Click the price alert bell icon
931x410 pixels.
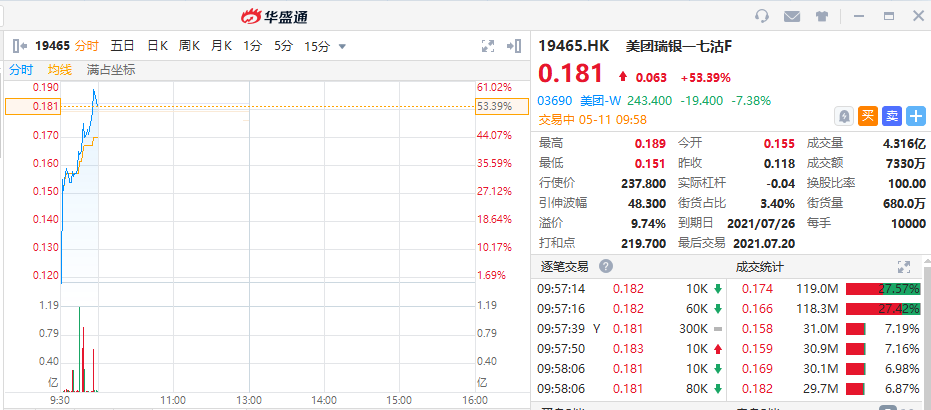(845, 116)
